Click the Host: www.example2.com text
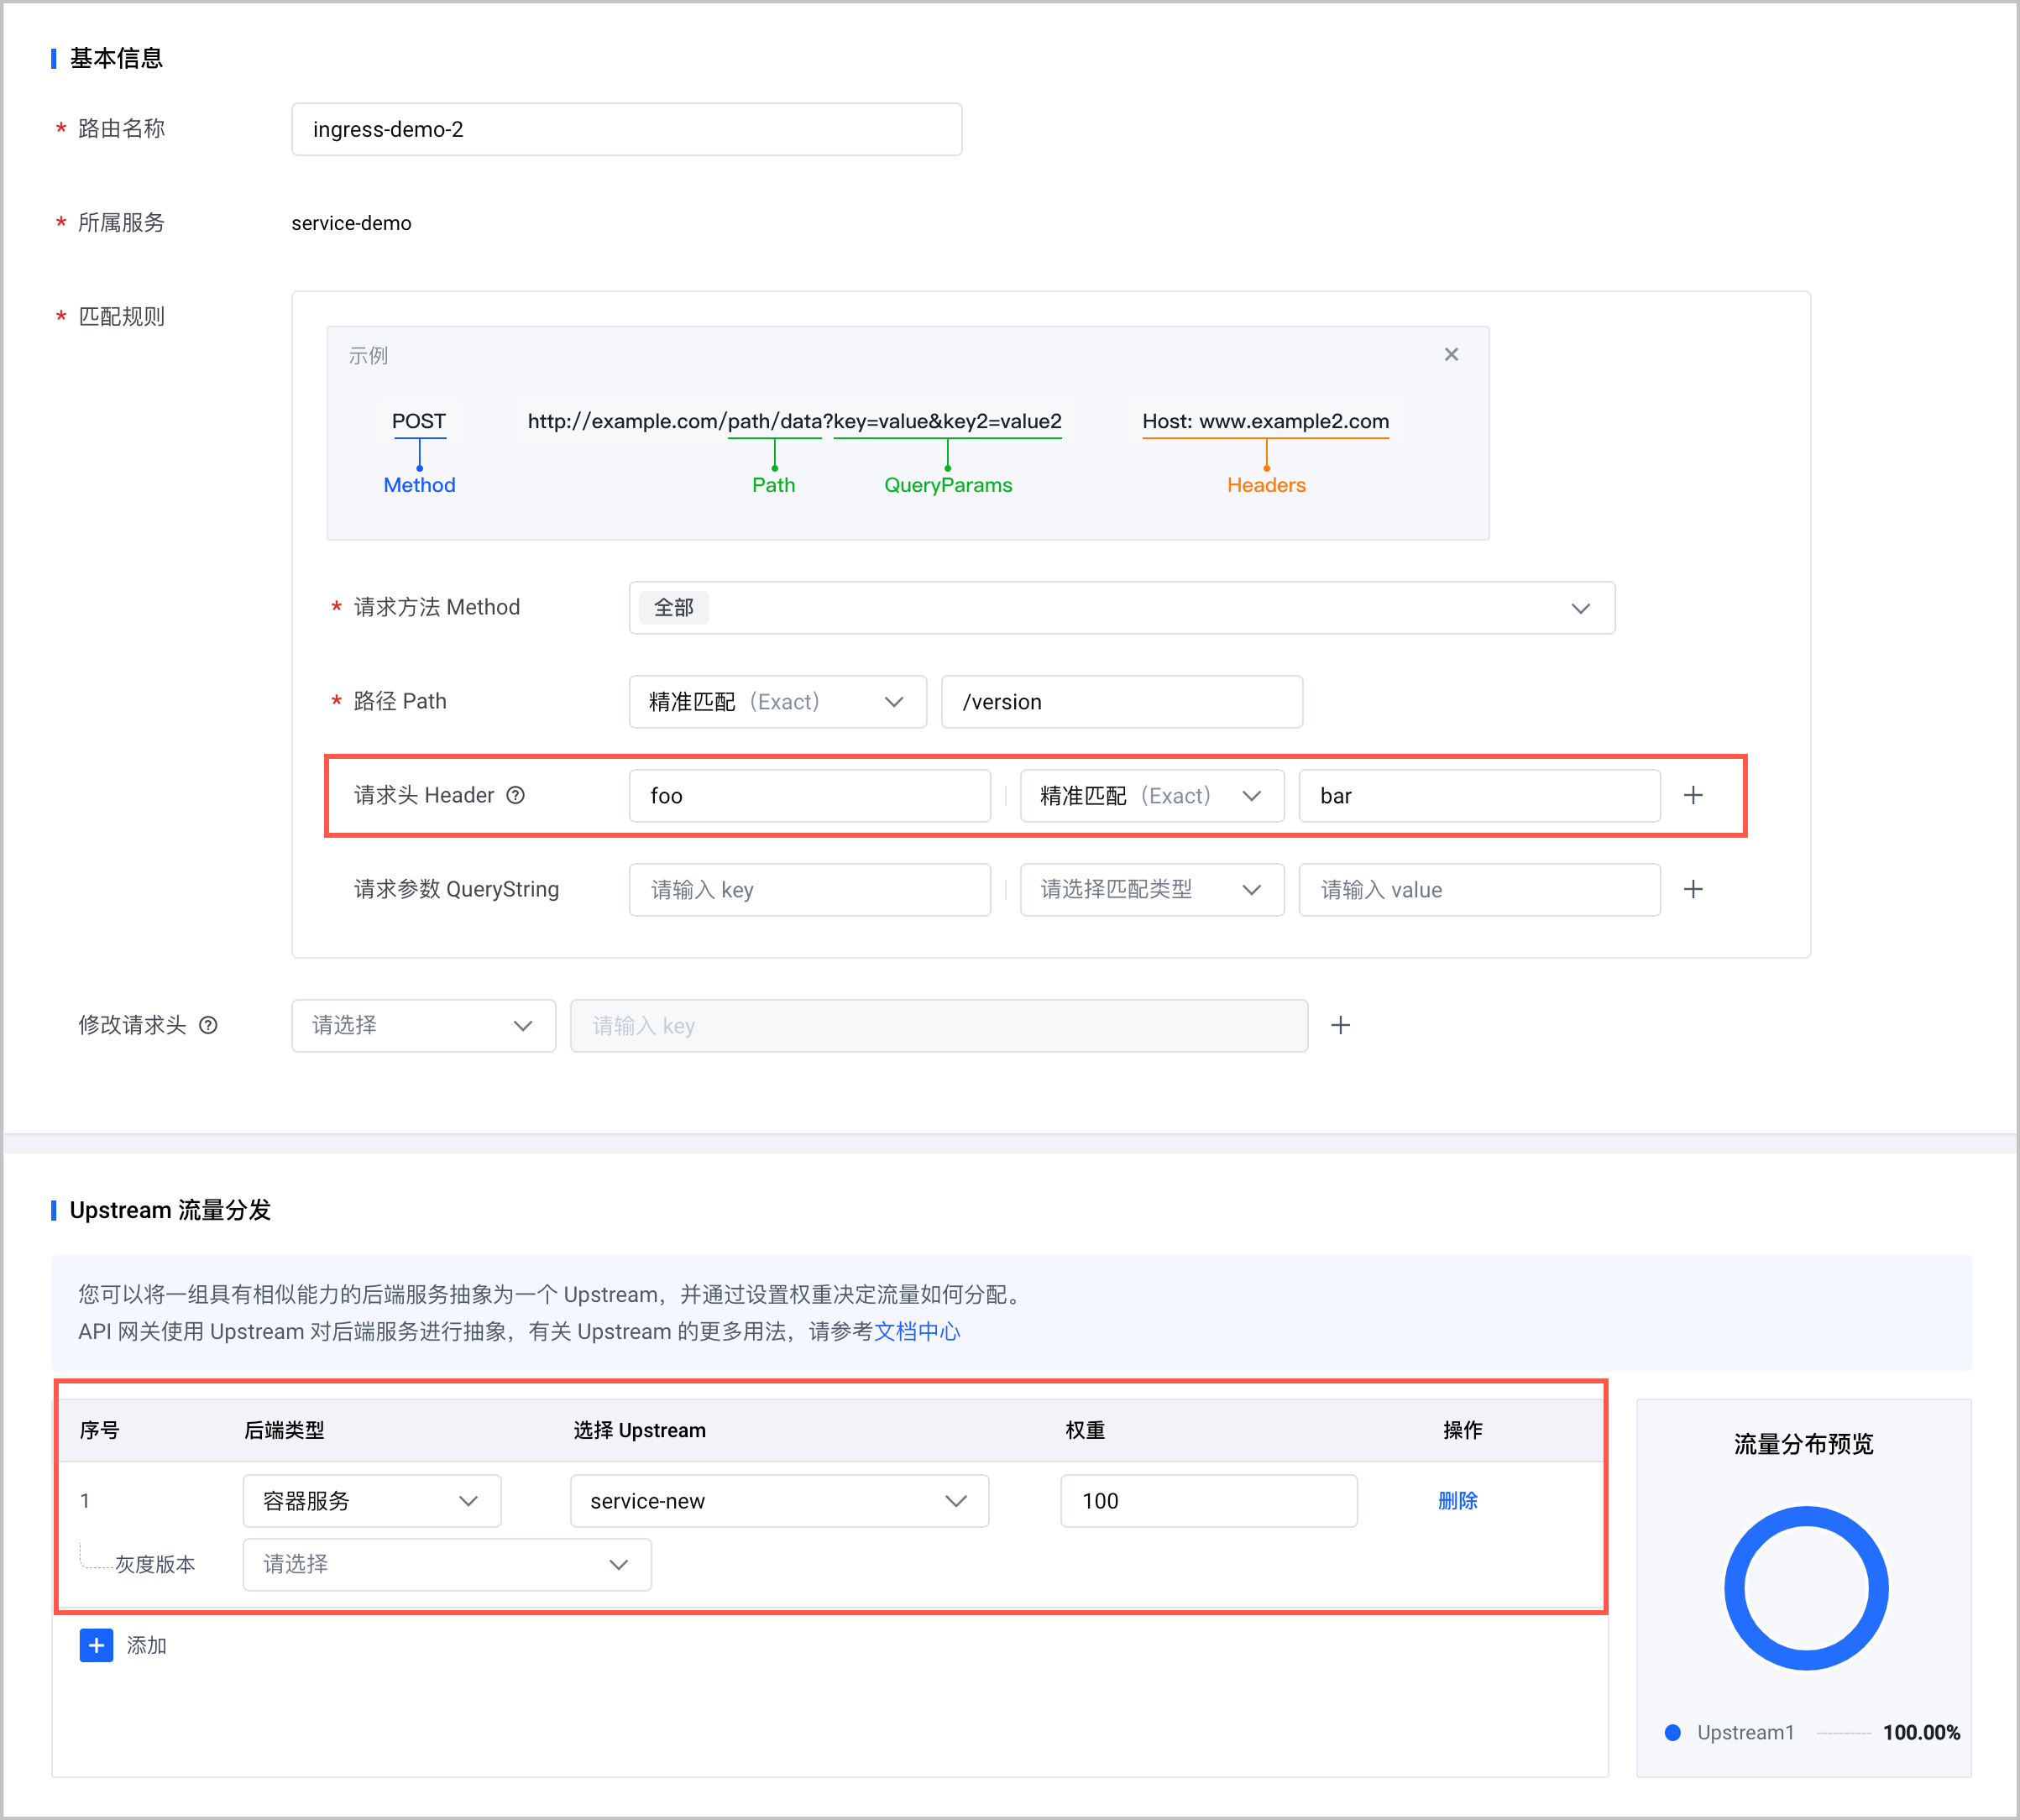2020x1820 pixels. (1266, 421)
